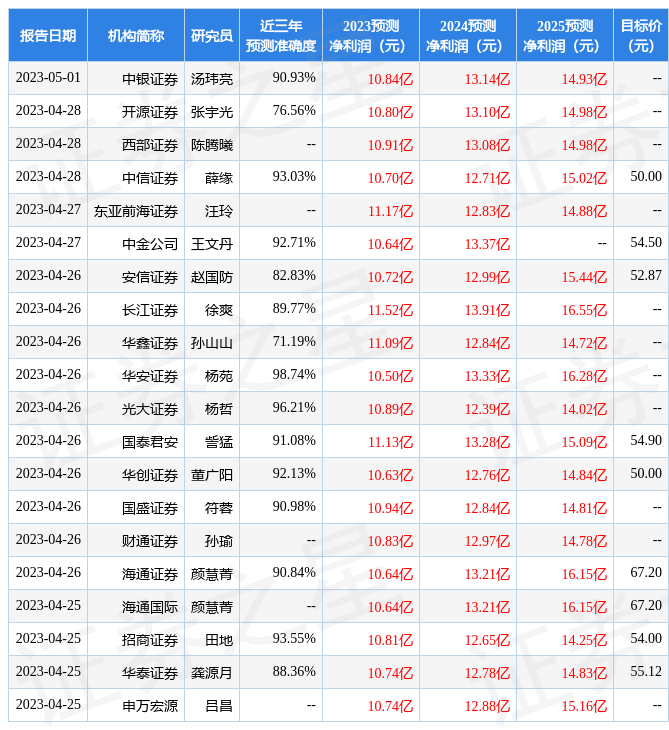Select the 55.12 target price cell
The image size is (669, 730).
click(646, 672)
